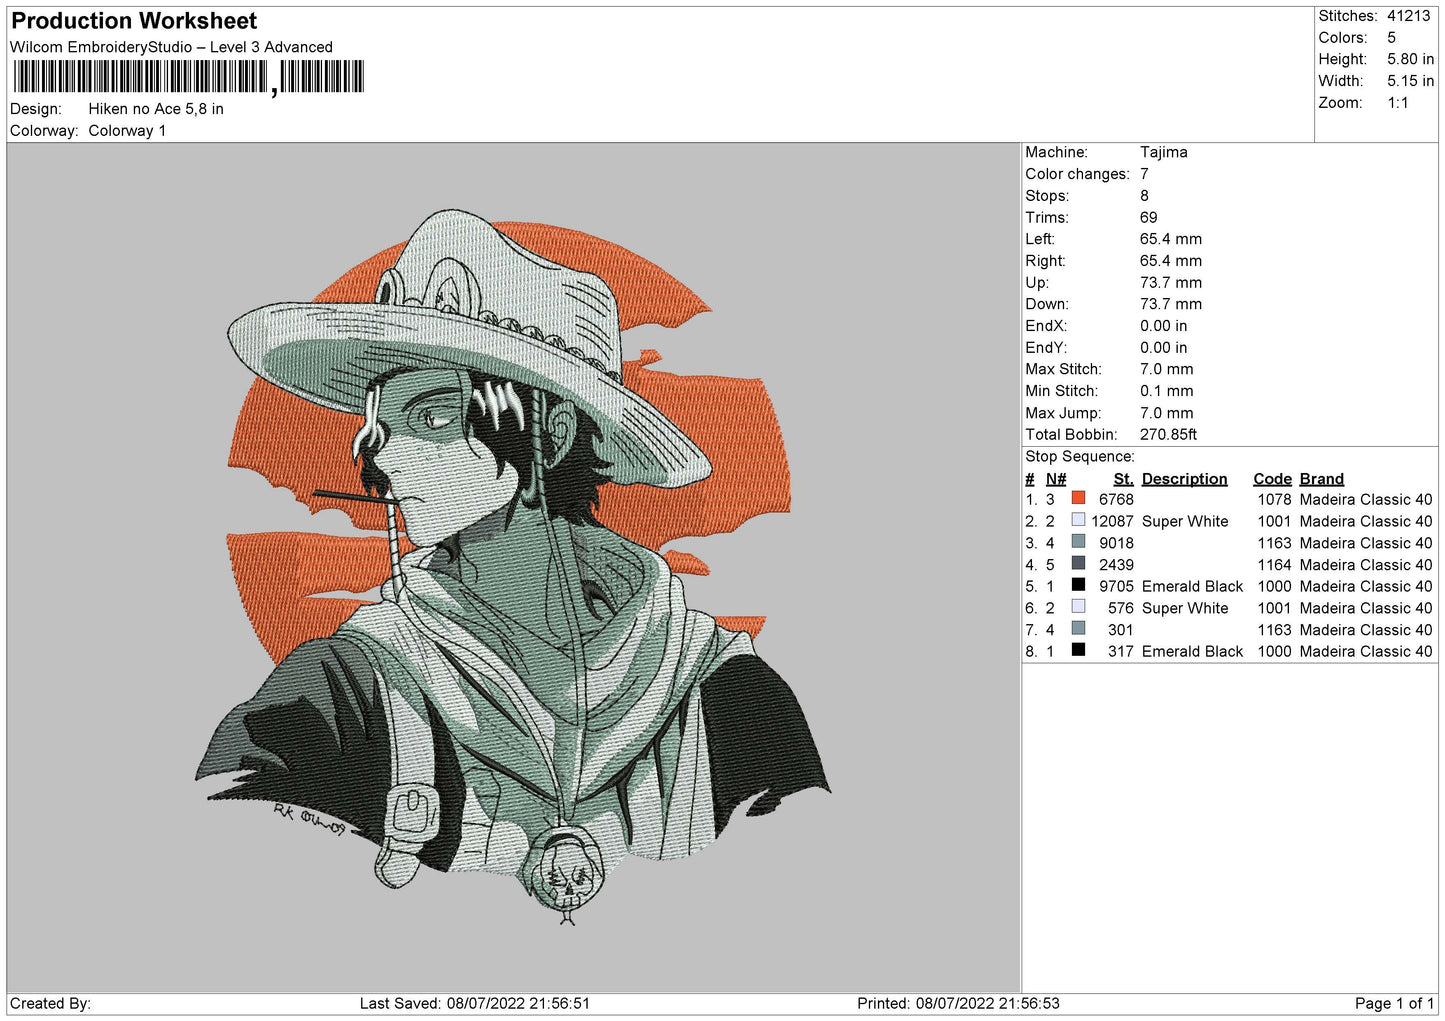1445x1021 pixels.
Task: Click the Super White swatch with 576 stitches
Action: [x=1078, y=607]
